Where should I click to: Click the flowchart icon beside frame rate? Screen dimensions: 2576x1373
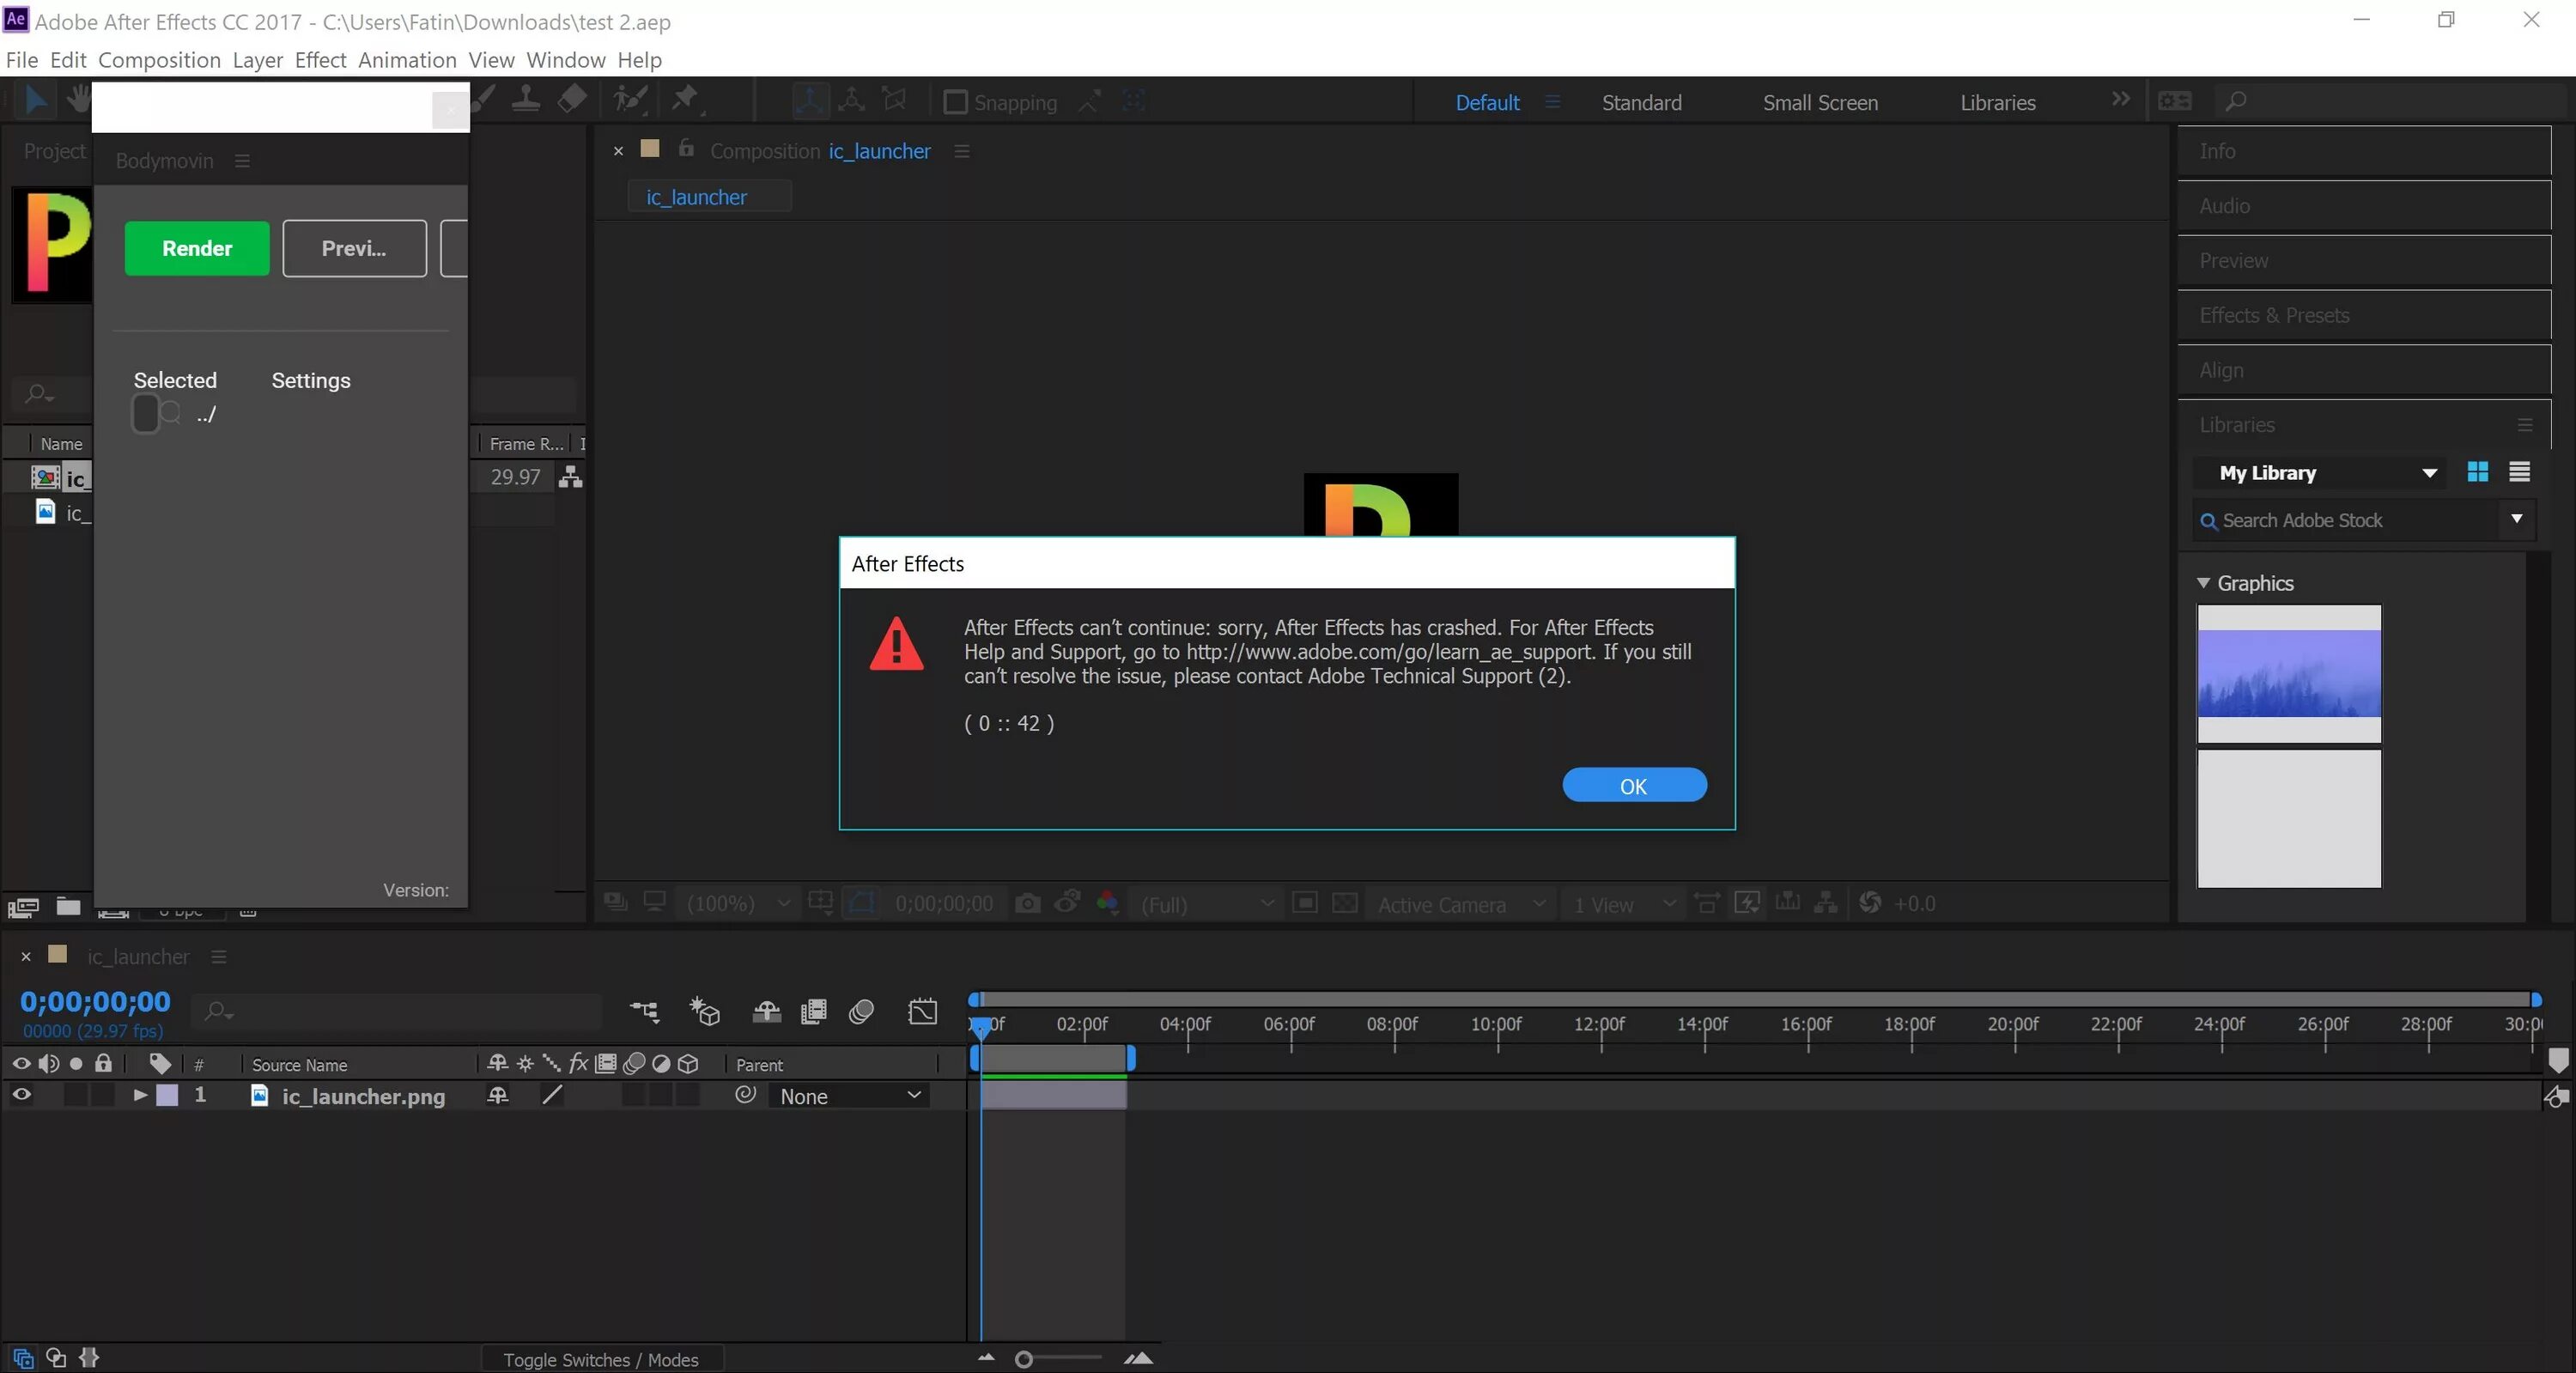click(571, 477)
